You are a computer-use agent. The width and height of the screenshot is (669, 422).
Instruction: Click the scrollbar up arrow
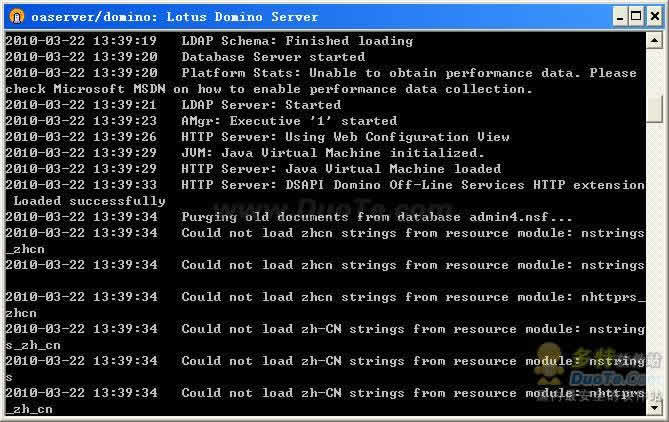point(654,41)
